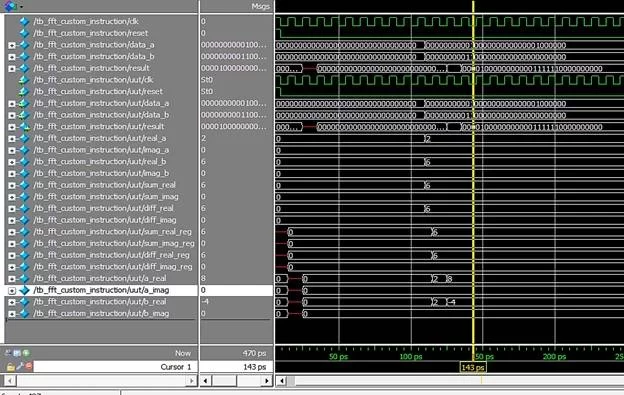Expand the uut/b_real signal
The height and width of the screenshot is (395, 624).
(12, 302)
